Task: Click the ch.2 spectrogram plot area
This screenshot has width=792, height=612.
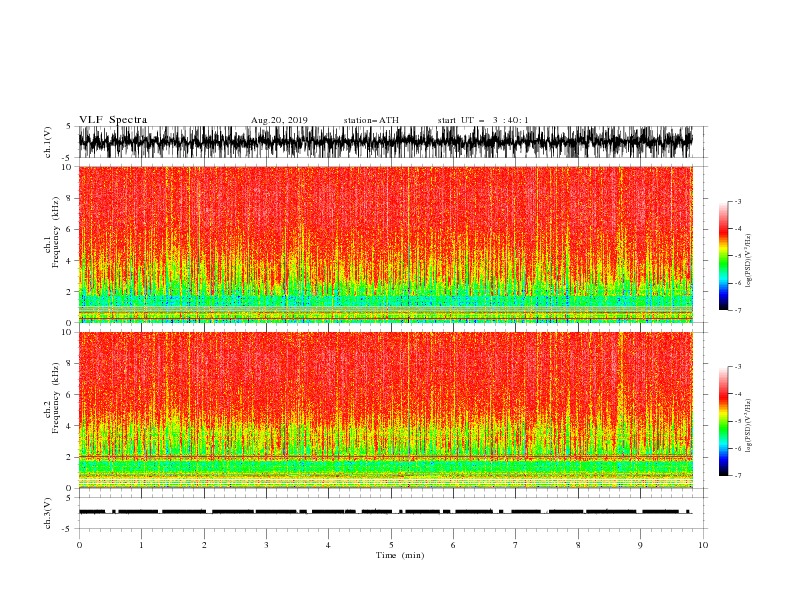Action: pyautogui.click(x=386, y=410)
